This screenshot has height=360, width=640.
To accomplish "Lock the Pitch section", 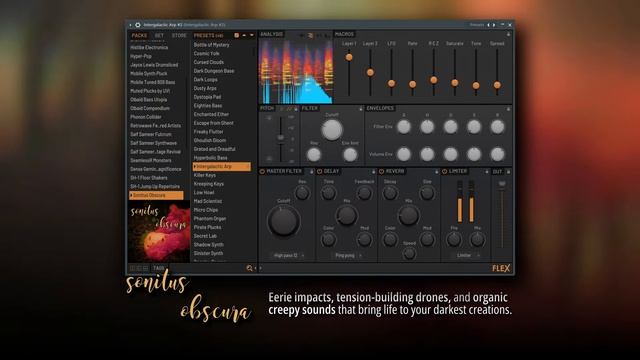I will click(296, 109).
